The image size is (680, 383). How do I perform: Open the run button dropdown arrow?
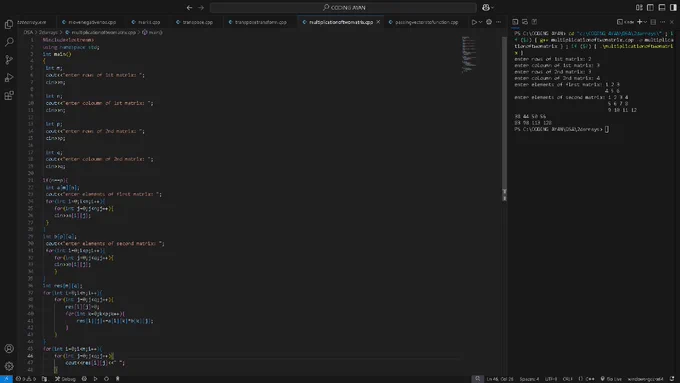click(x=481, y=22)
